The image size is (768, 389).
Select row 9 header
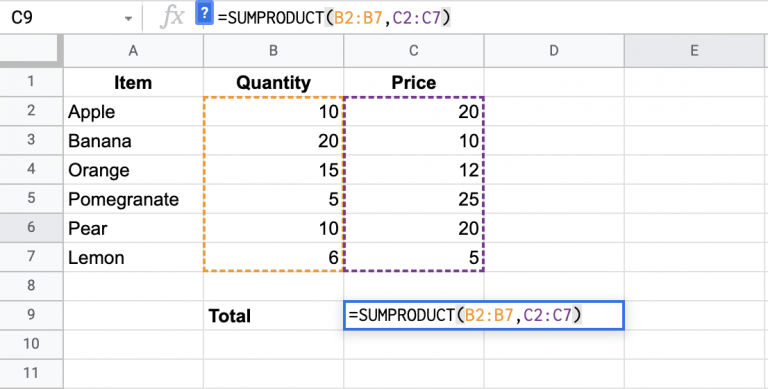(x=31, y=315)
